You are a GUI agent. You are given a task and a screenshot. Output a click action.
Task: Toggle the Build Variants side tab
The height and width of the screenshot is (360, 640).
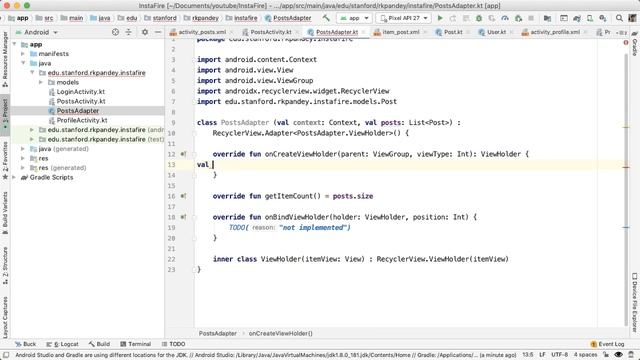pos(5,212)
